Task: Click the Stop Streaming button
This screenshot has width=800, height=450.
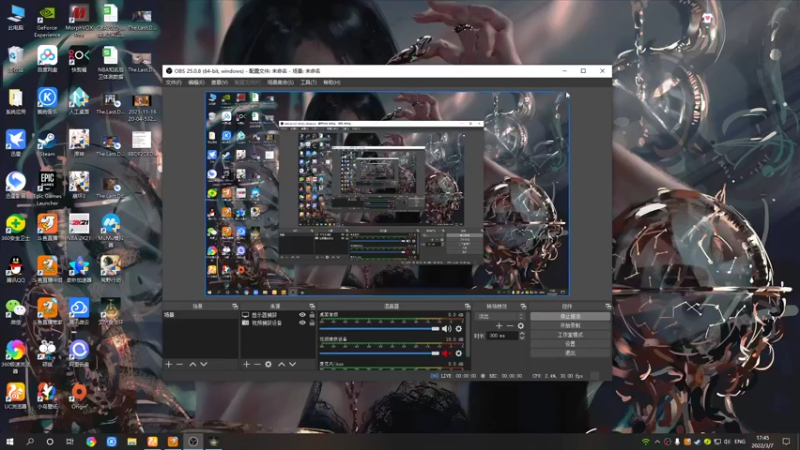Action: pos(570,316)
